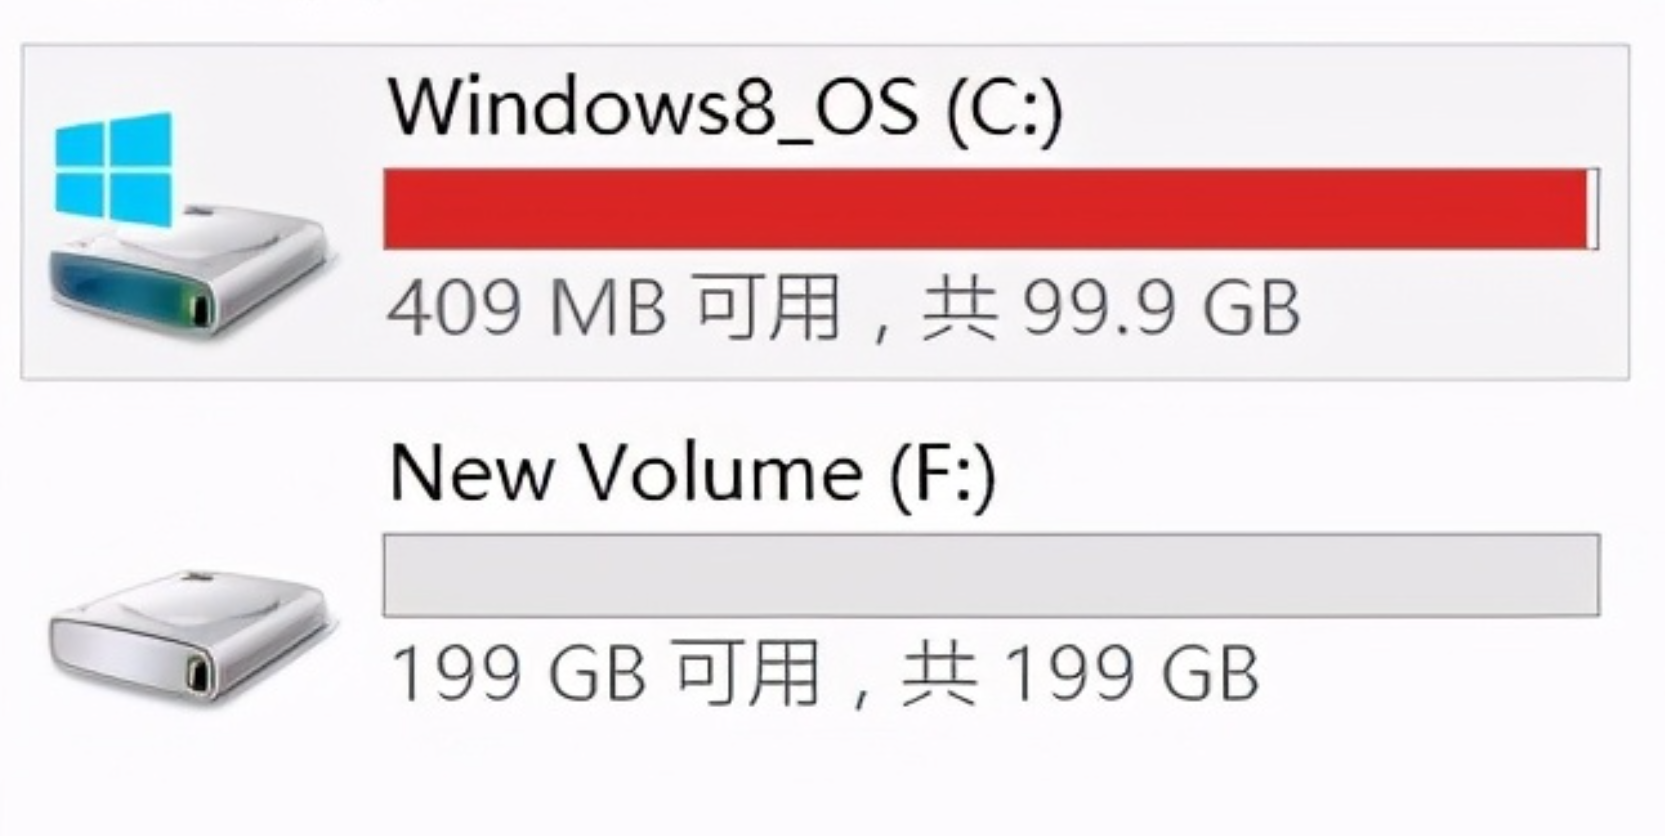Click the "409 MB" free space text
The image size is (1665, 836).
click(x=526, y=308)
